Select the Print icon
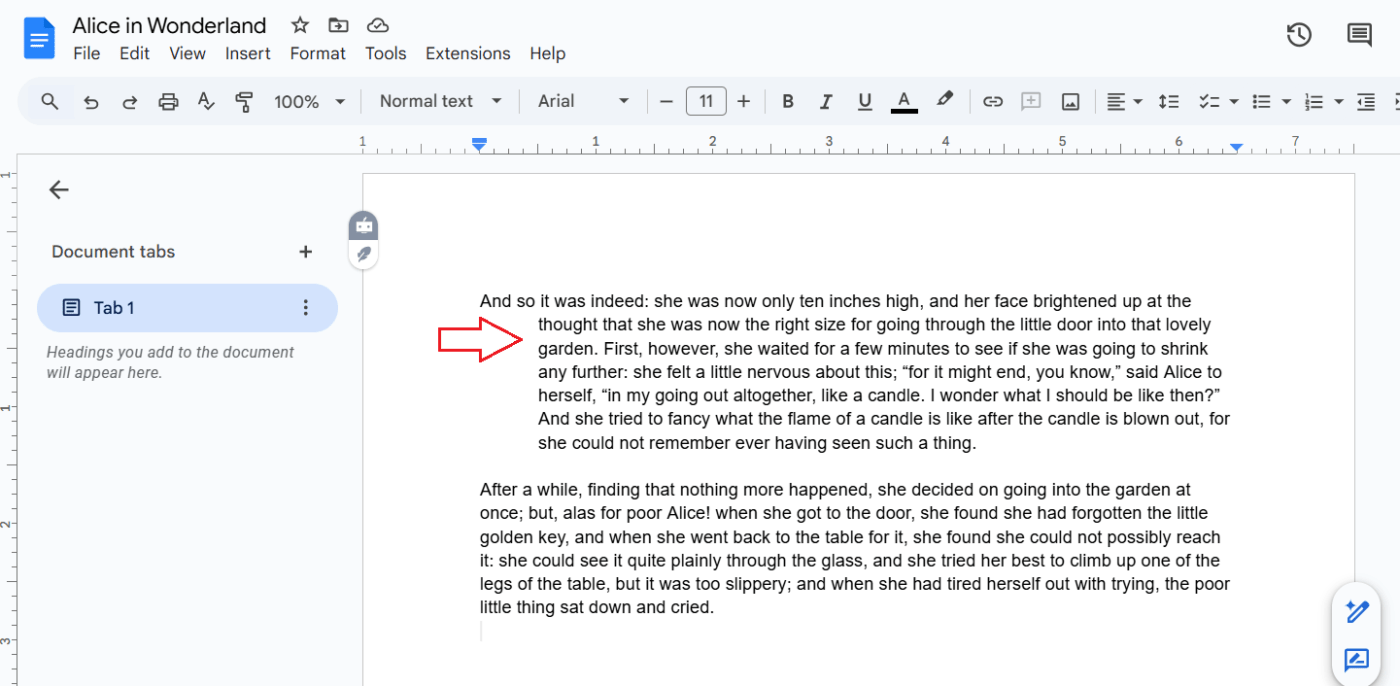This screenshot has height=686, width=1400. click(168, 101)
